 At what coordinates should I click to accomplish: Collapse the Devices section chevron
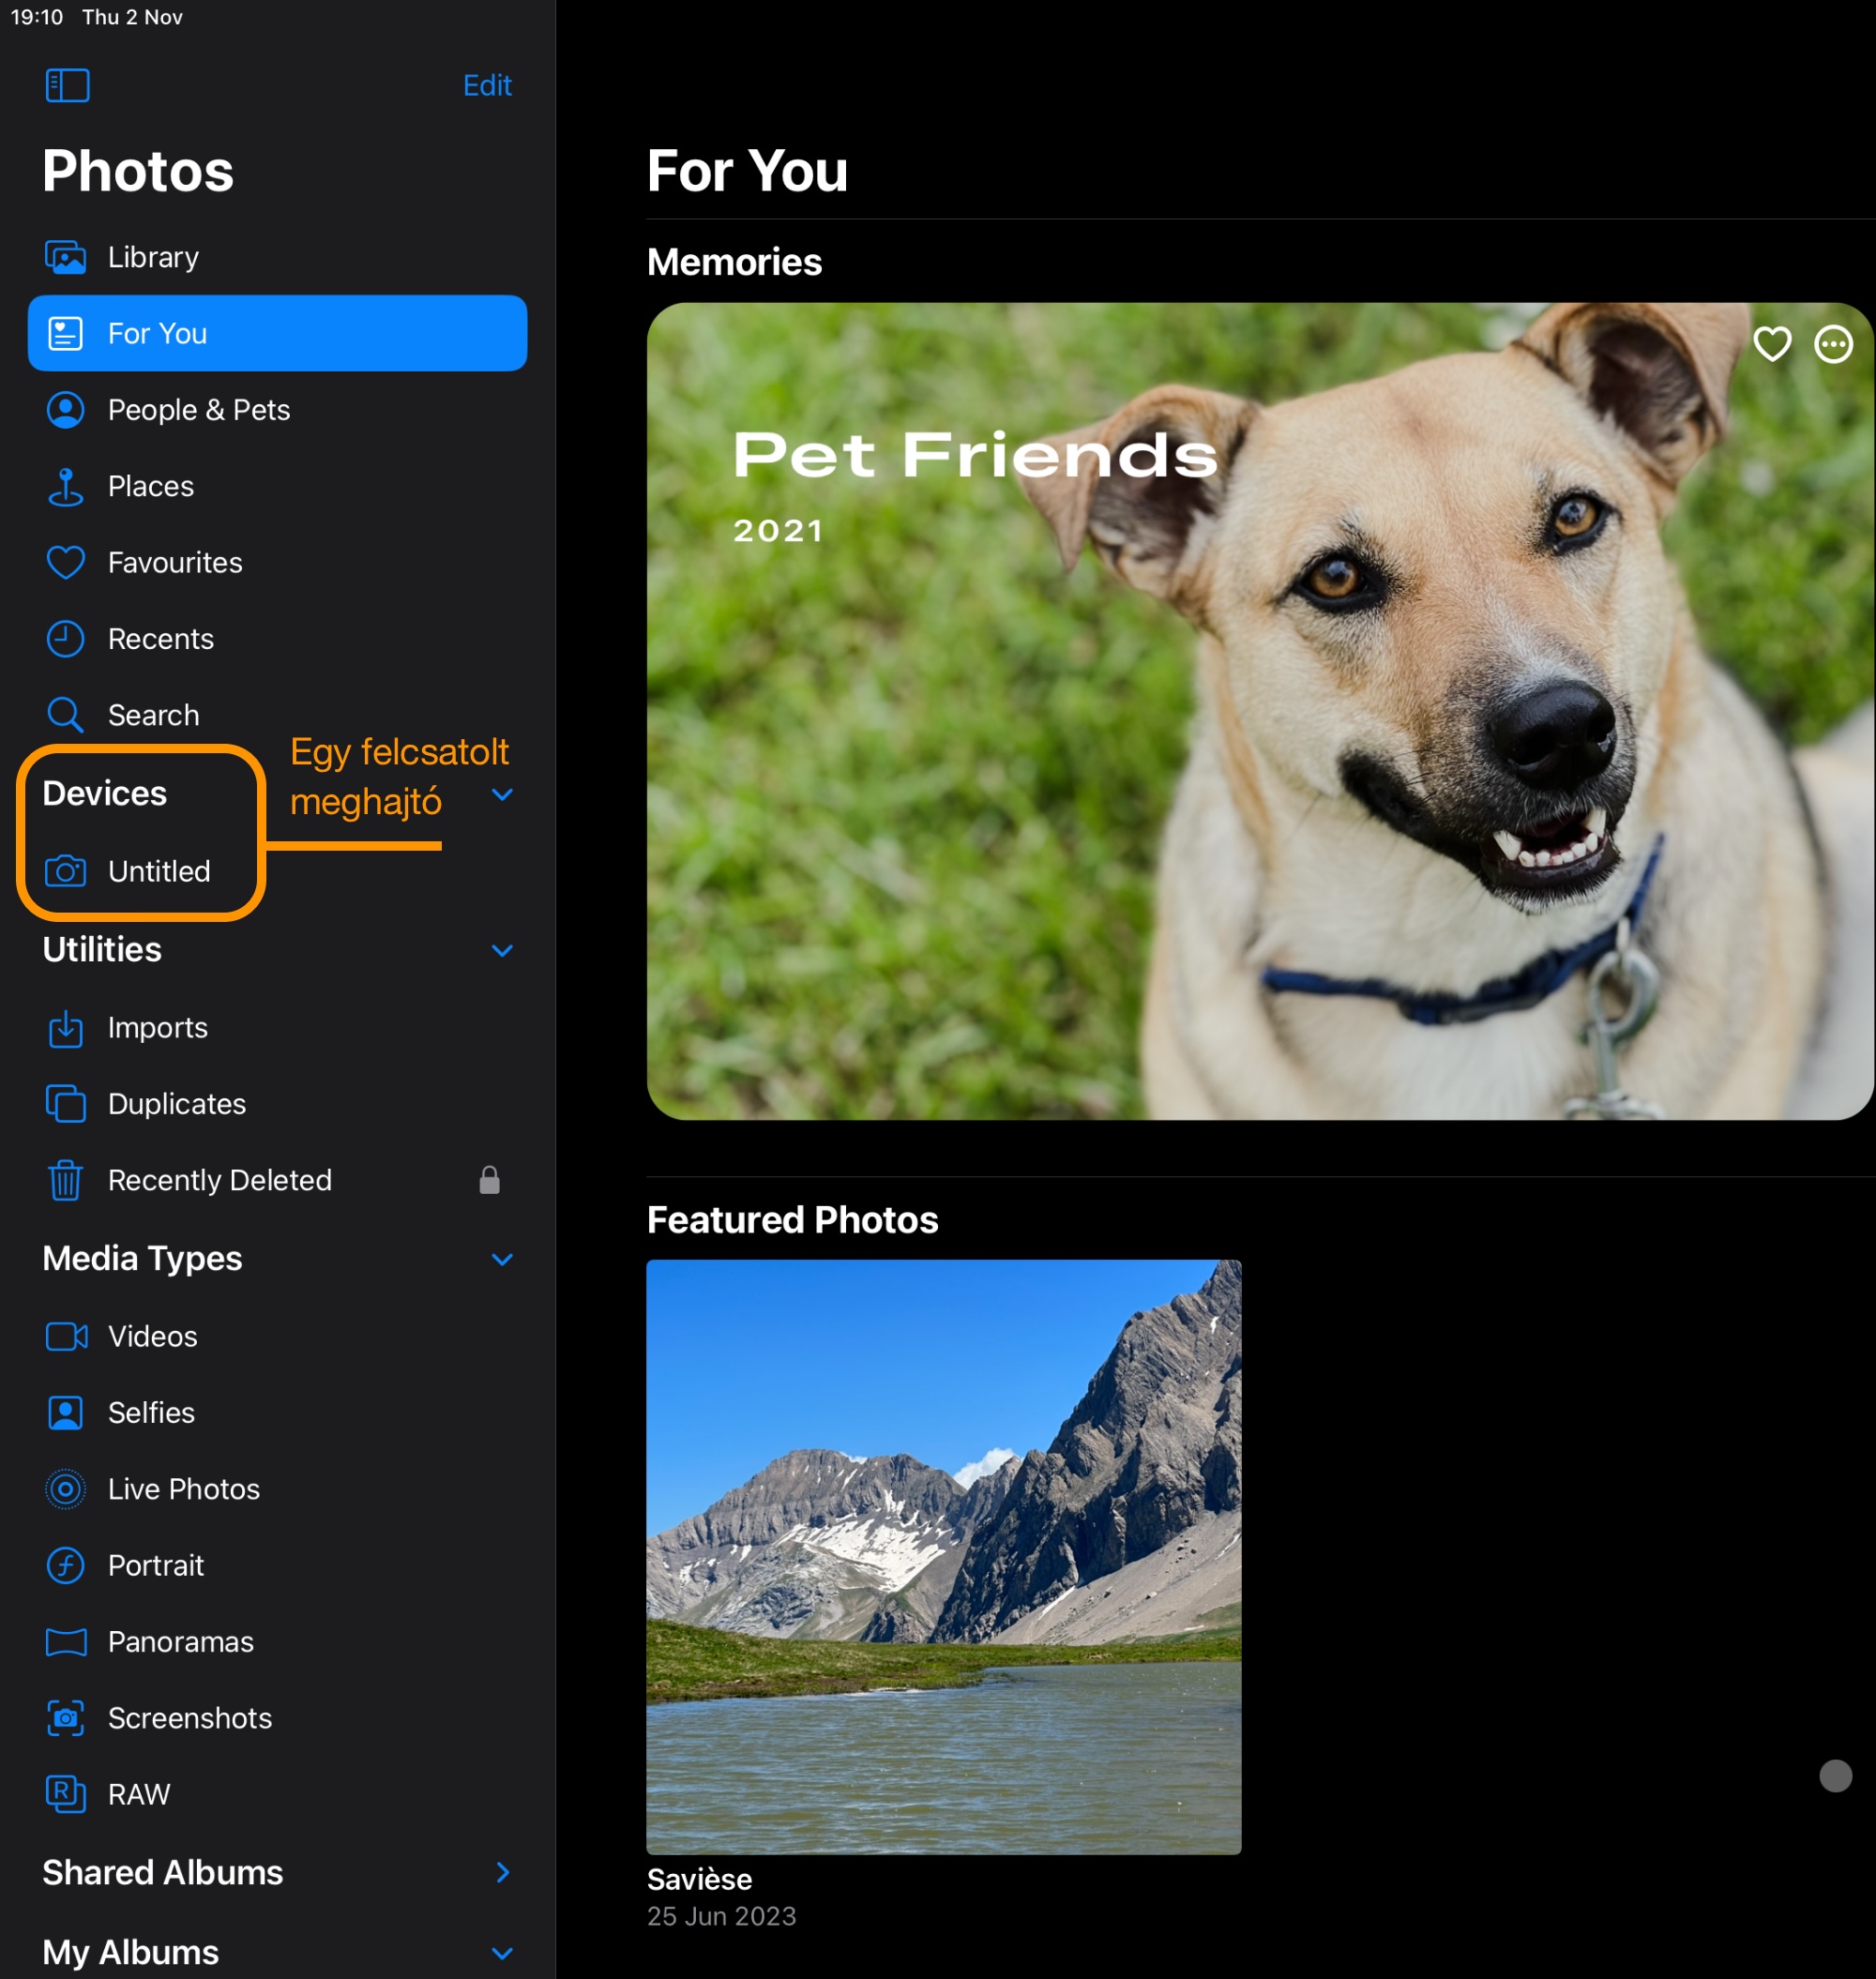coord(503,794)
